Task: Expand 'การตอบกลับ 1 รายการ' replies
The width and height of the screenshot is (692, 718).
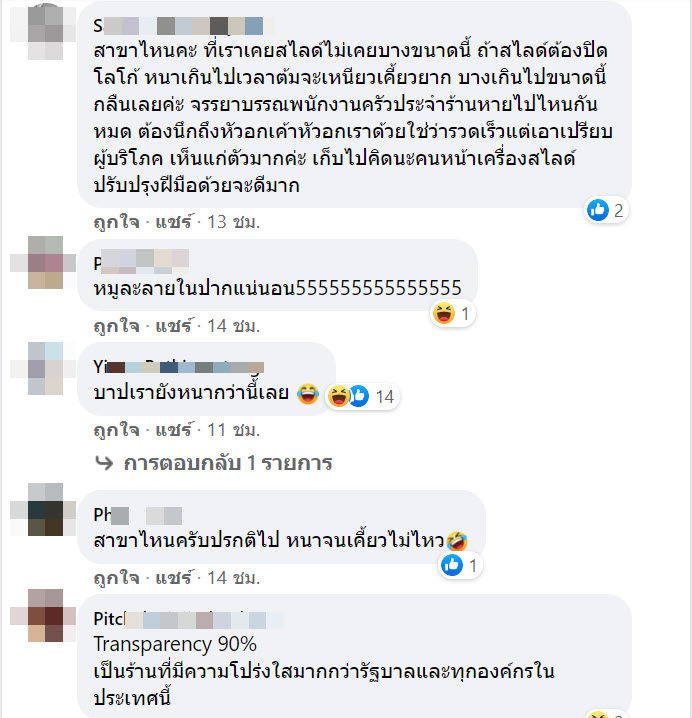Action: click(x=228, y=463)
